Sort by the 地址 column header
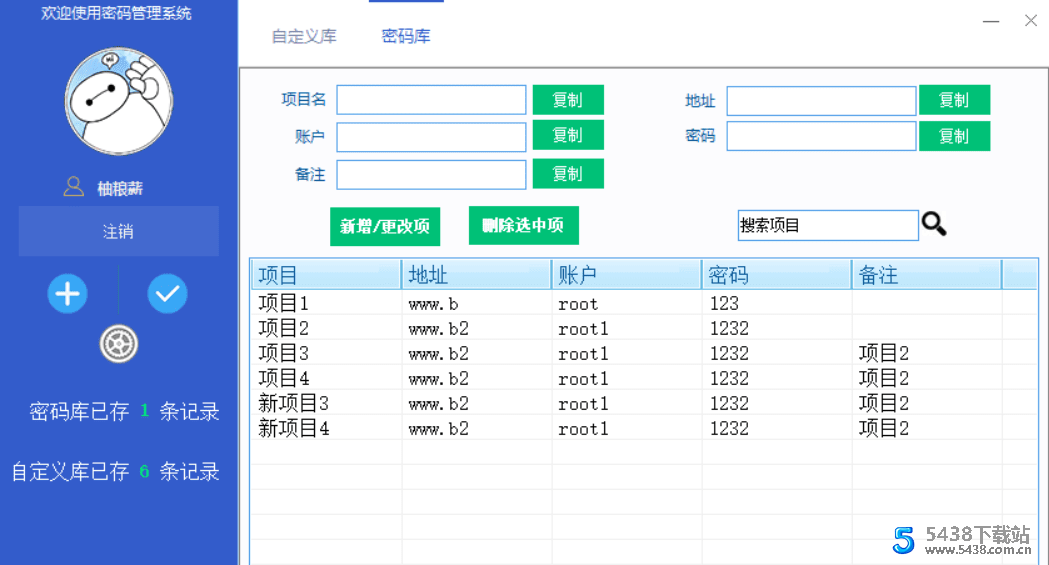 pyautogui.click(x=476, y=275)
